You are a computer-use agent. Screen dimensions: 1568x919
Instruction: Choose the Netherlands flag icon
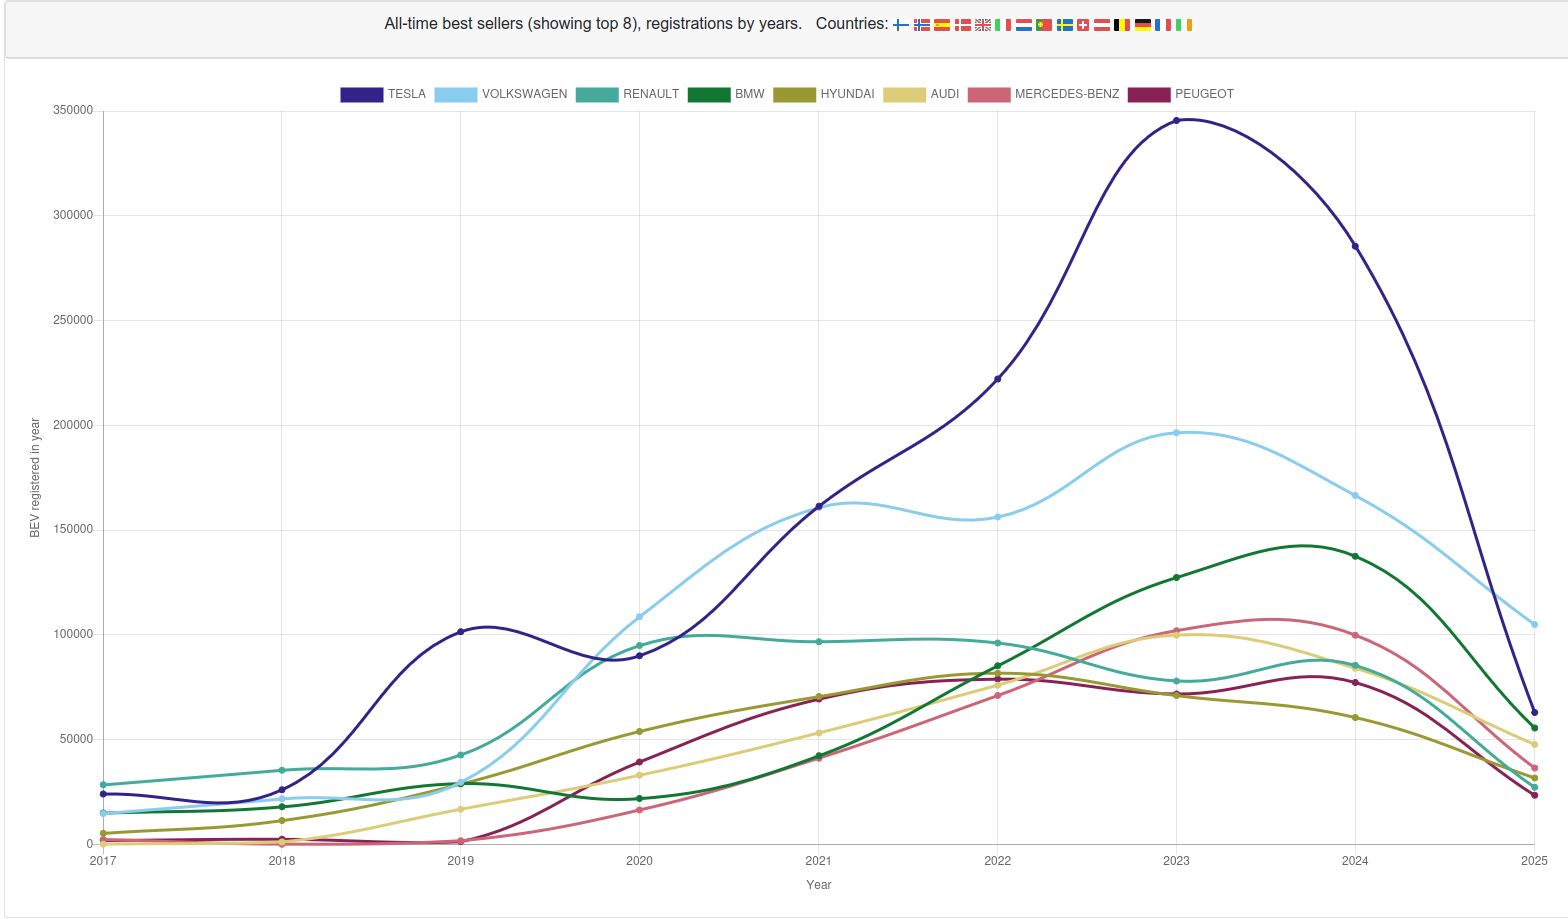click(x=1024, y=25)
